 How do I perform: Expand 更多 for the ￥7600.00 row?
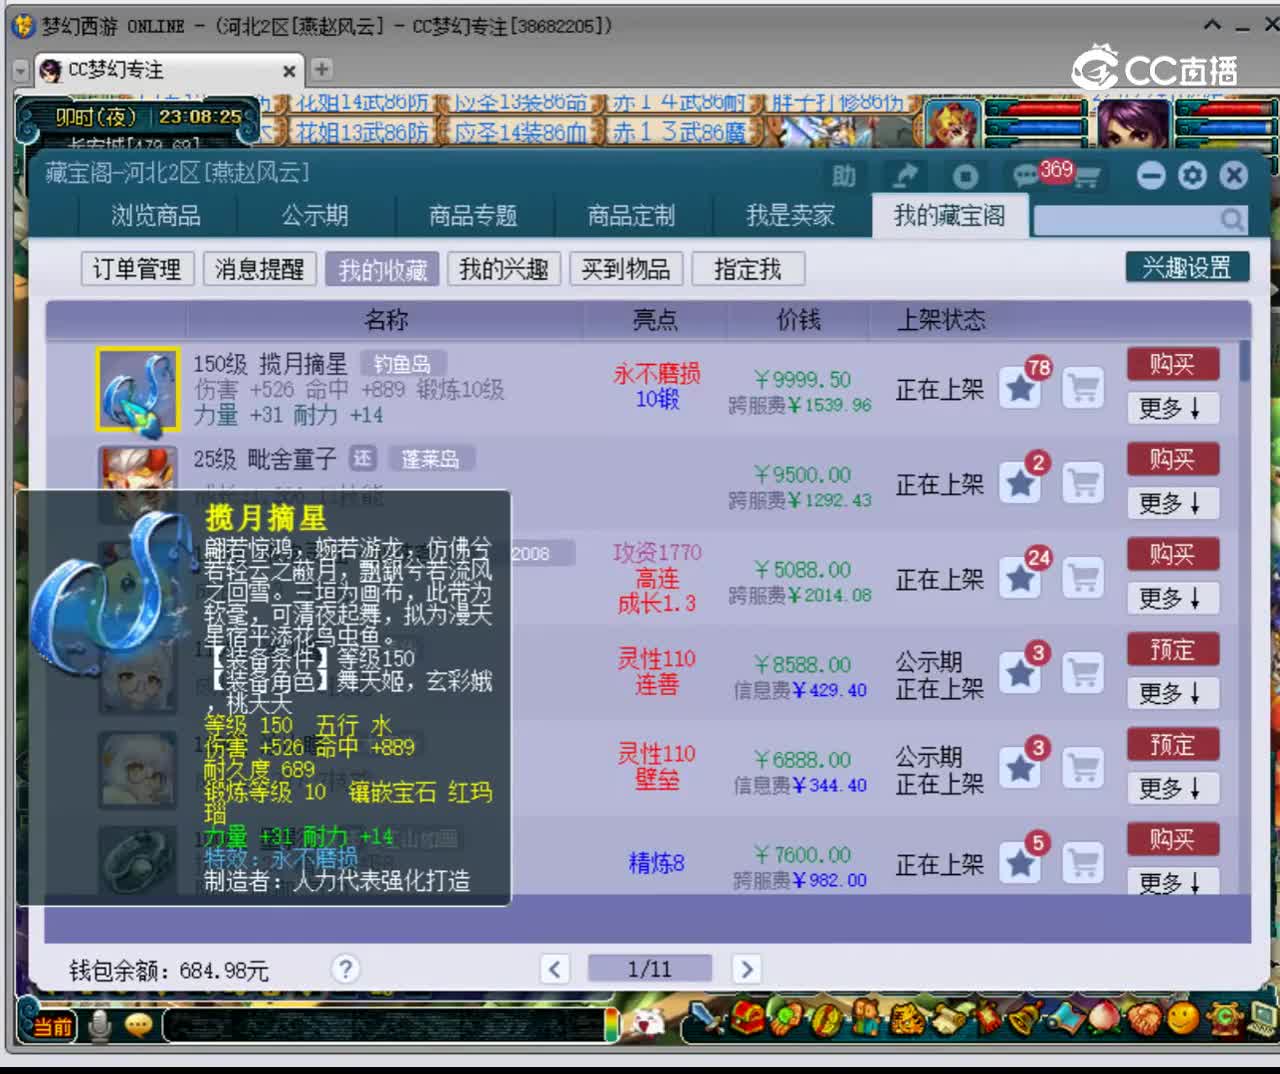click(x=1173, y=880)
